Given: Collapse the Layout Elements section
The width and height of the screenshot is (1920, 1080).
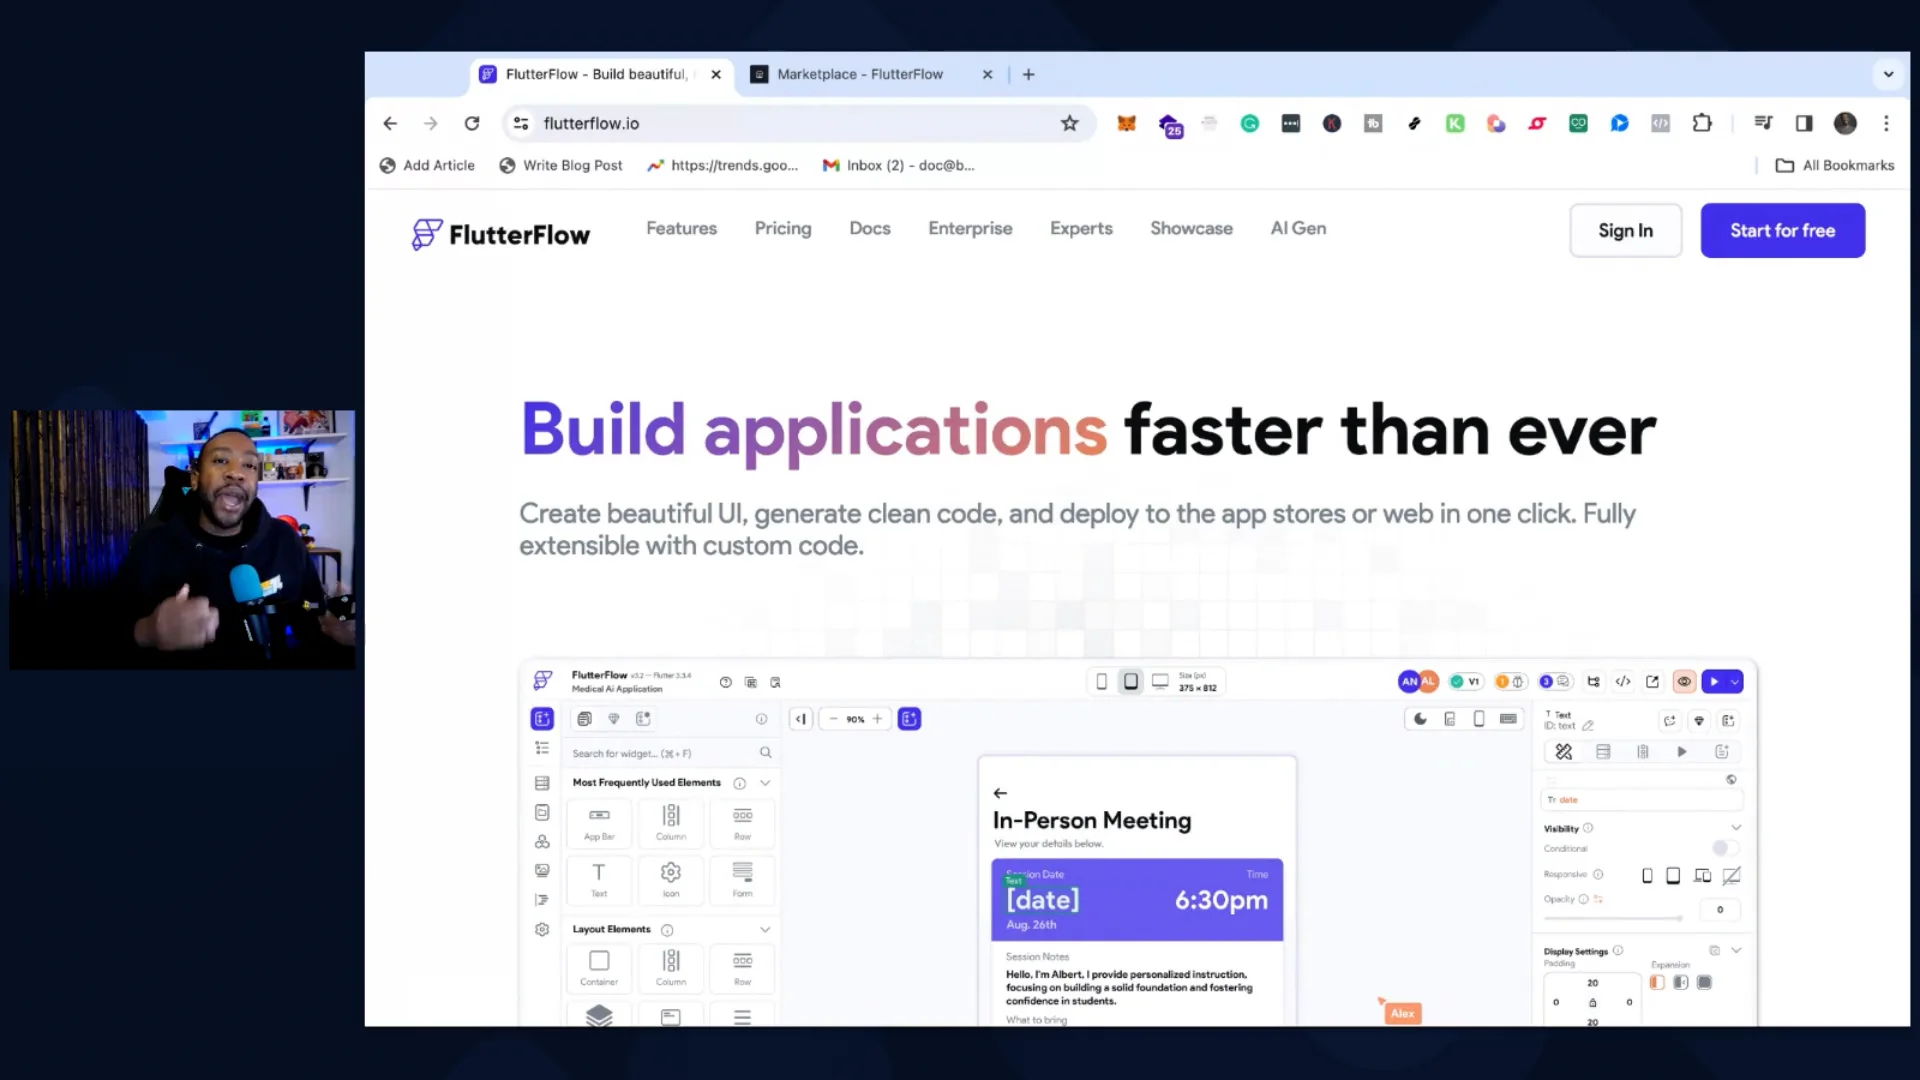Looking at the screenshot, I should click(x=765, y=930).
